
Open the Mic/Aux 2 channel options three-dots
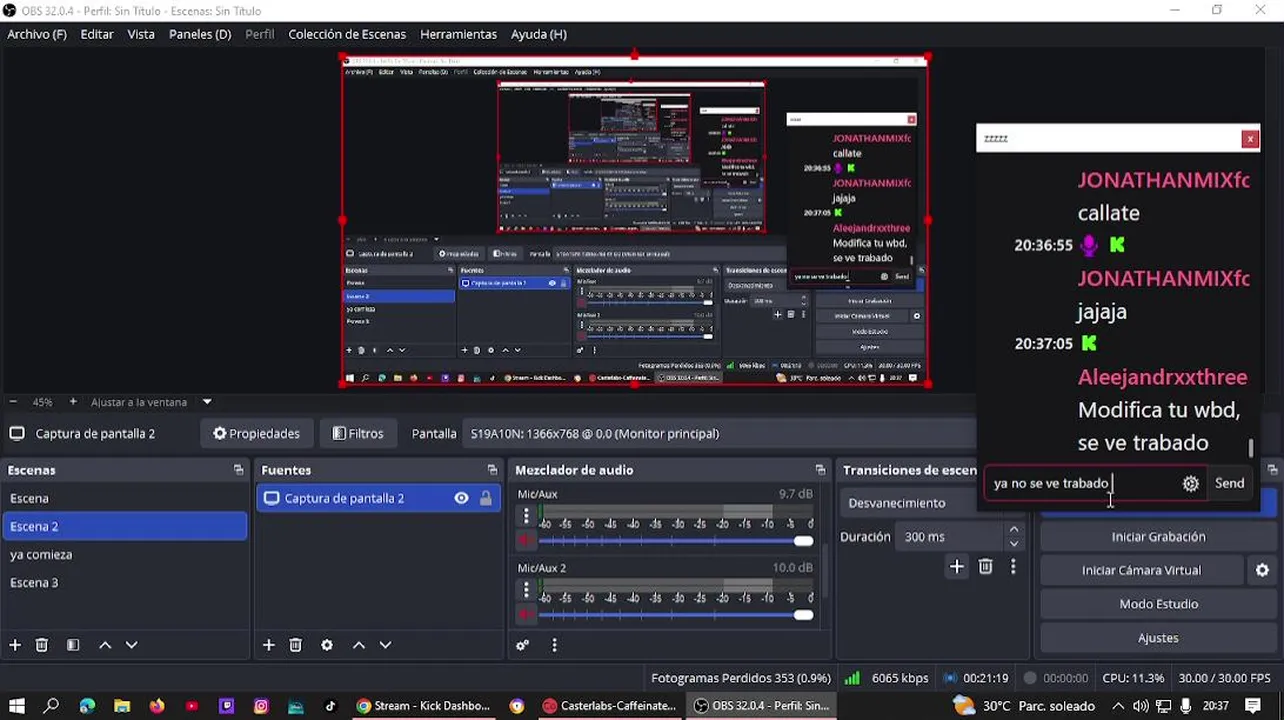(526, 590)
